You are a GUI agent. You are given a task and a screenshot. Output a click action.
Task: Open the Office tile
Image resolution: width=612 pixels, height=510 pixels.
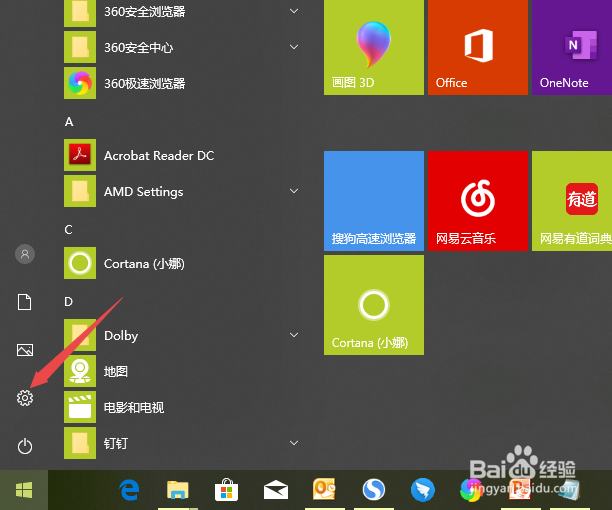pyautogui.click(x=478, y=47)
